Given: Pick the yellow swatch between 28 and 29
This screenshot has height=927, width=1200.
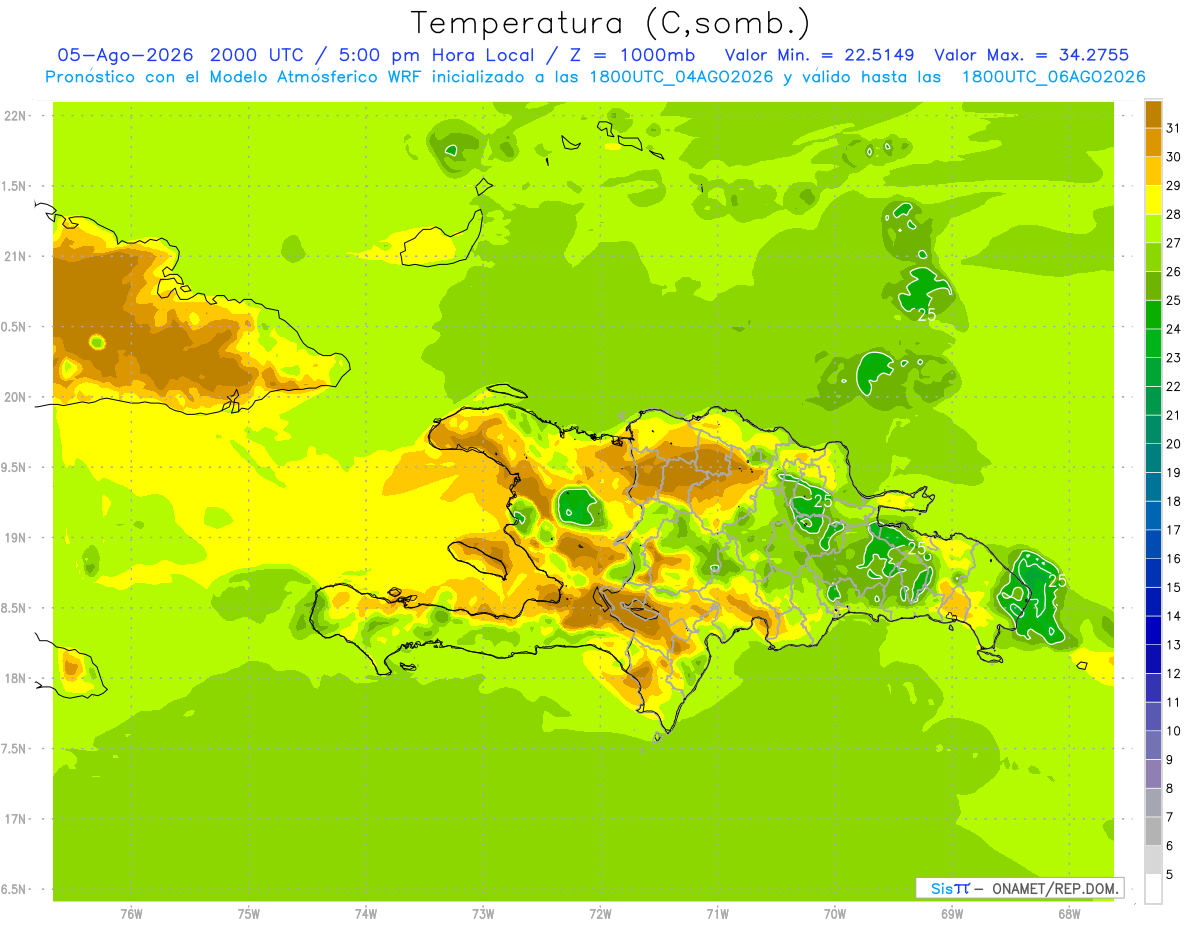Looking at the screenshot, I should click(x=1153, y=200).
